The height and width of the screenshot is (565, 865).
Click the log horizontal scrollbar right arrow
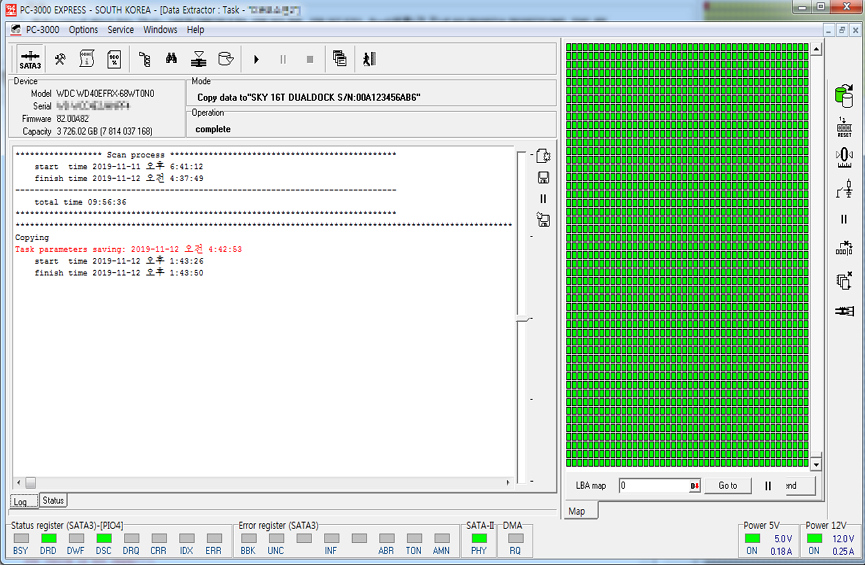coord(508,482)
